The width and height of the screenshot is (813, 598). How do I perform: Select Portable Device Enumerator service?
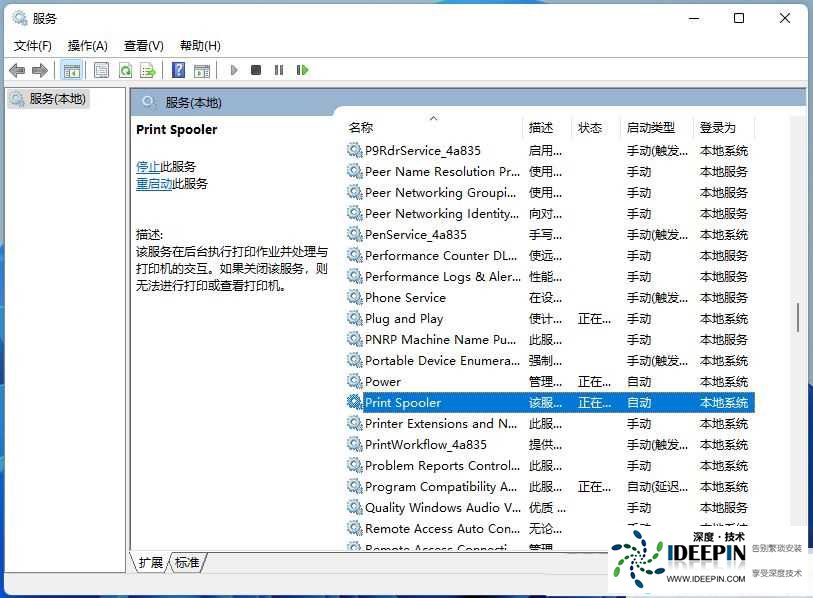550,360
